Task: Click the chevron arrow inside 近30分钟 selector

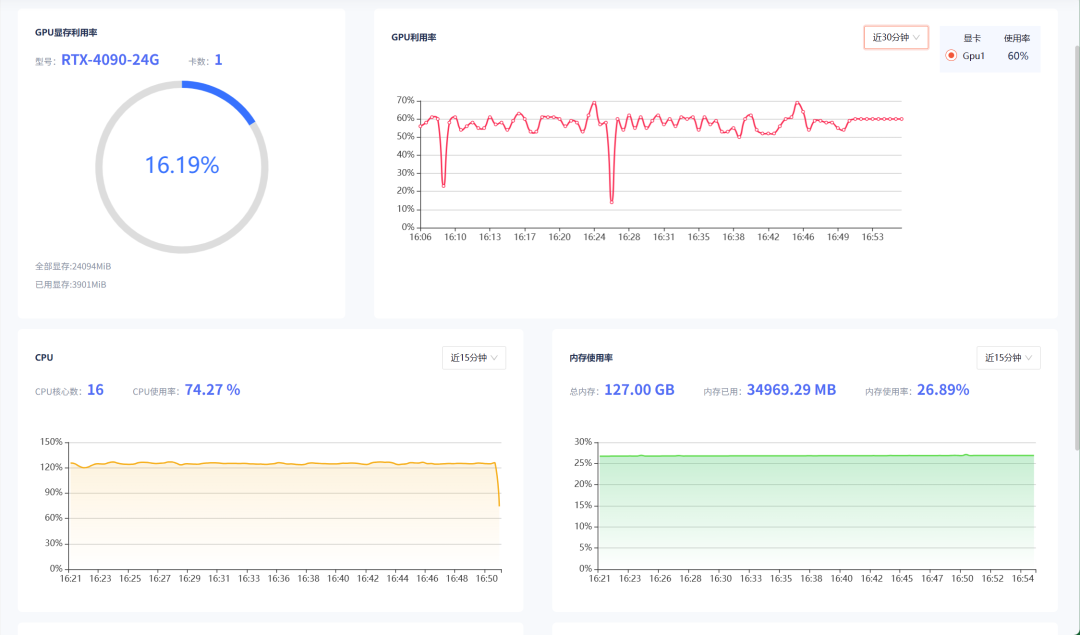Action: point(918,37)
